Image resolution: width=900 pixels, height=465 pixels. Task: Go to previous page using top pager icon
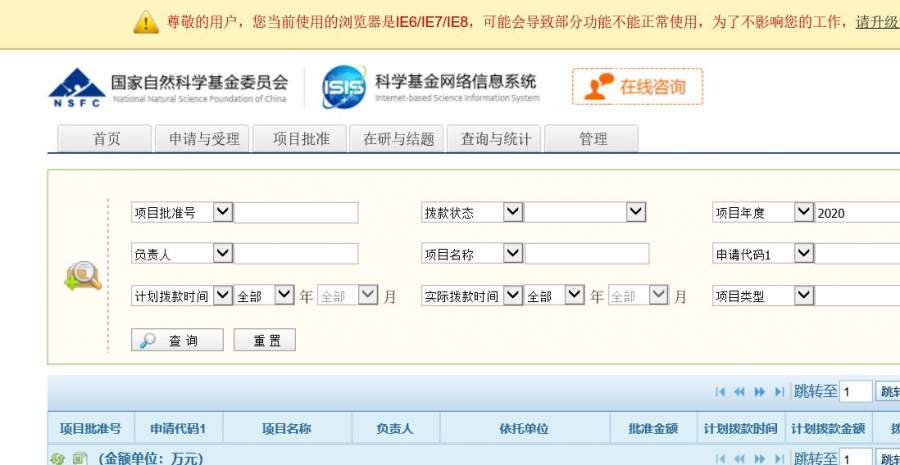click(739, 392)
